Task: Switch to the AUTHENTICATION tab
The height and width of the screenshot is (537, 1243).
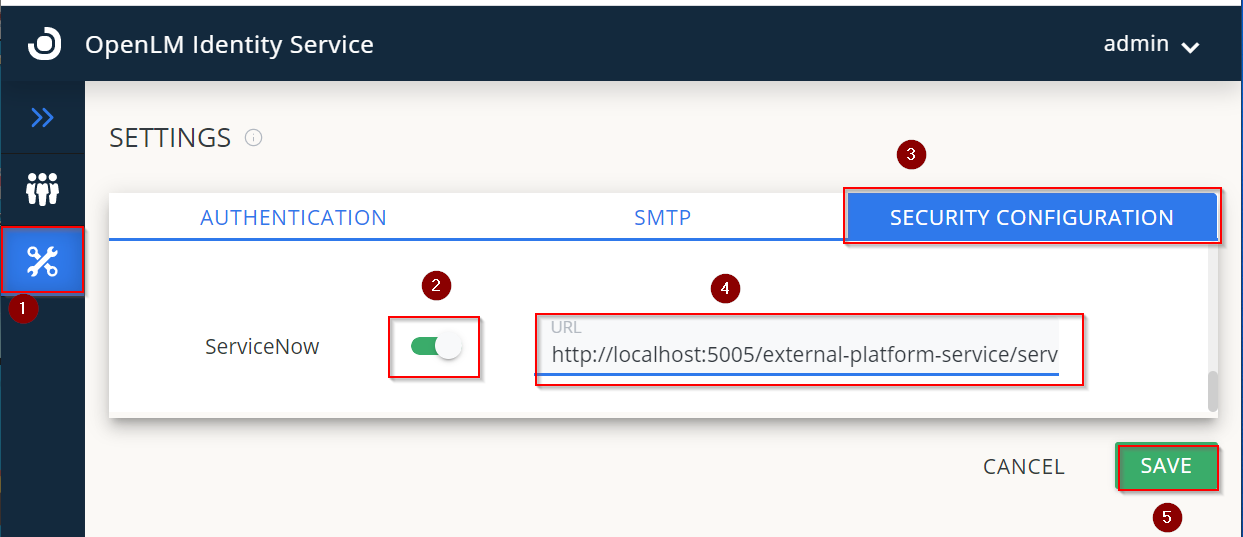Action: pyautogui.click(x=293, y=217)
